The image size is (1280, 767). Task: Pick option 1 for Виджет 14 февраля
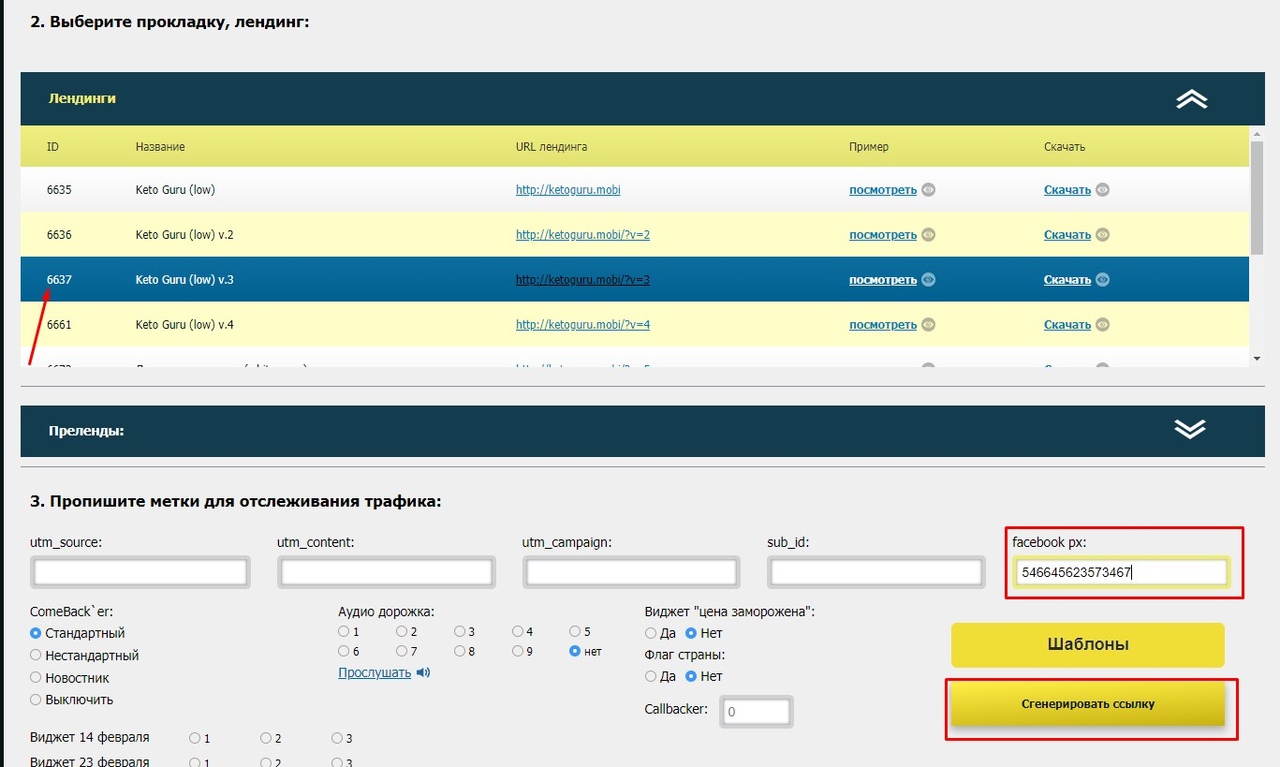[194, 738]
